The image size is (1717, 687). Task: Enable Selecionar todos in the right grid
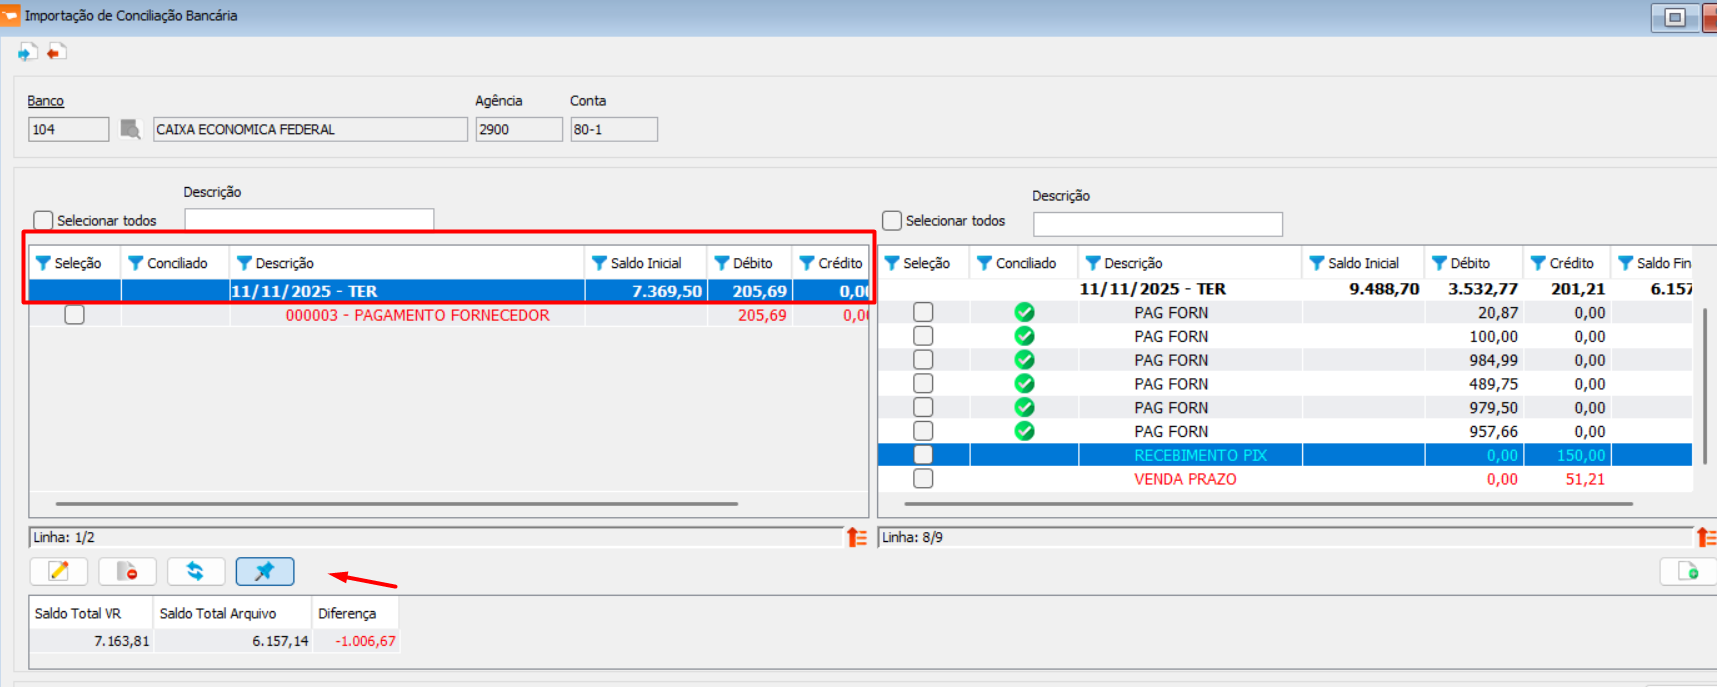pyautogui.click(x=892, y=220)
